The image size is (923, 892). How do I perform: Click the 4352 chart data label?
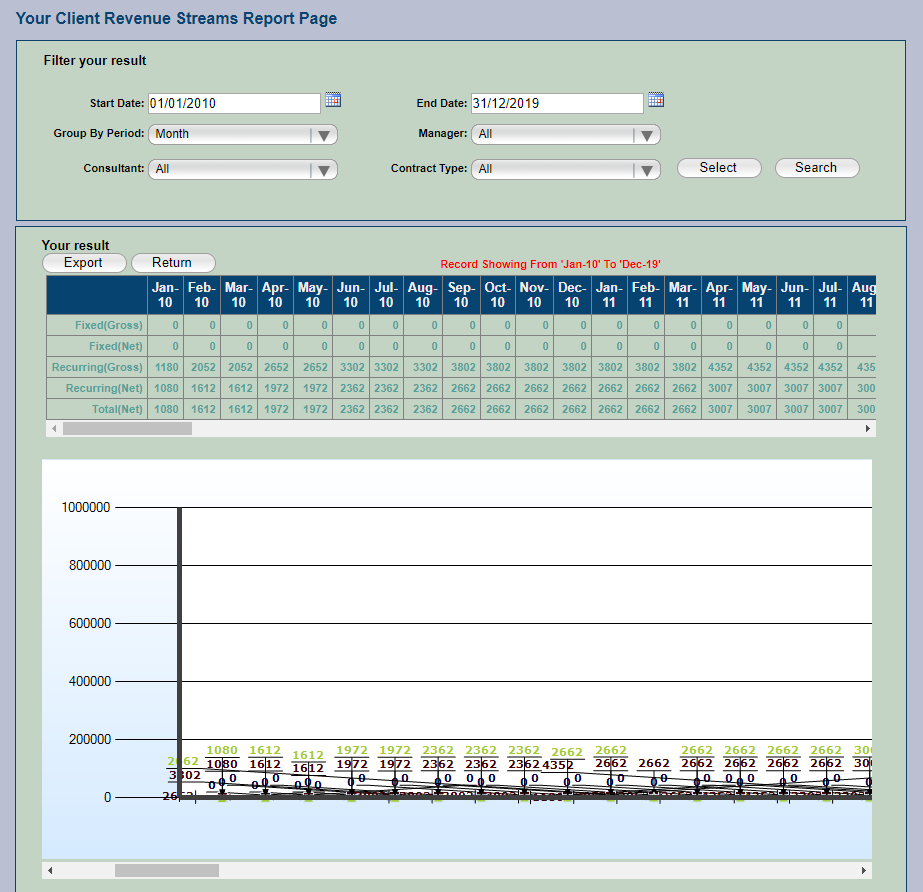point(557,765)
